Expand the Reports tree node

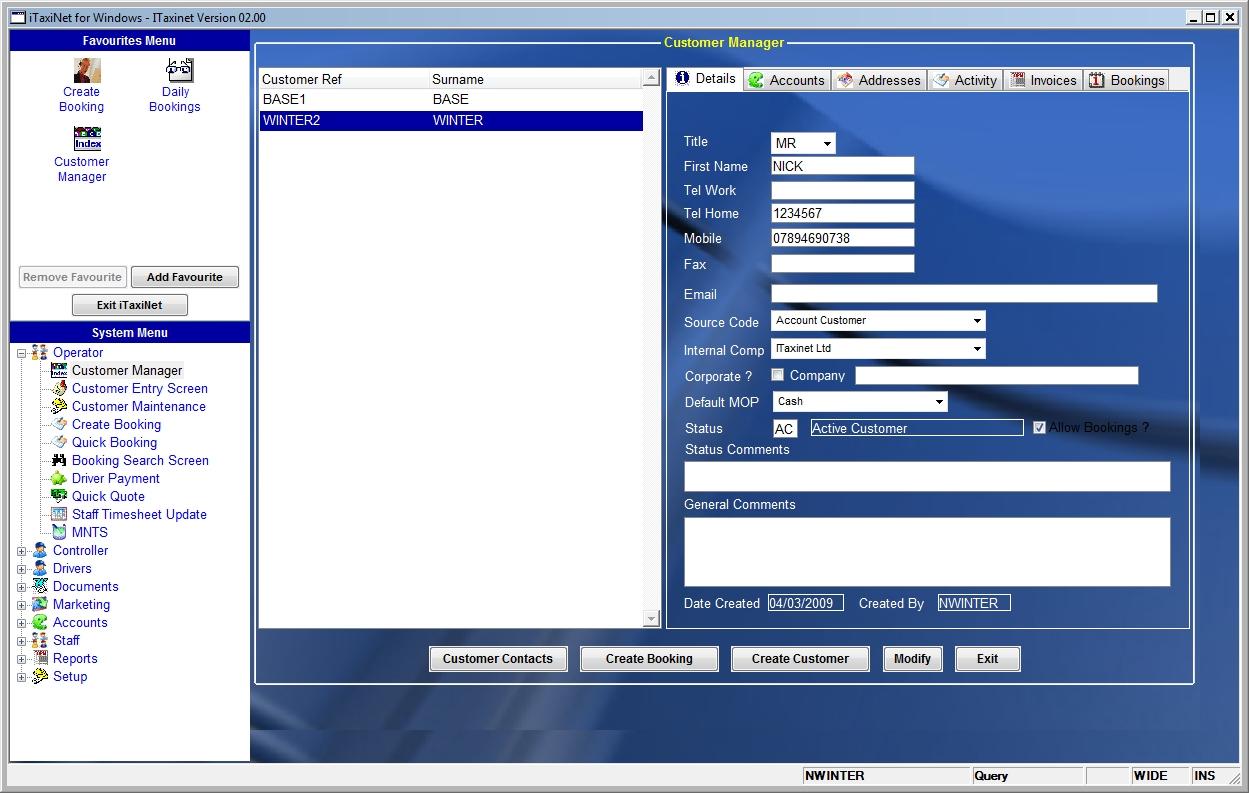click(x=22, y=659)
